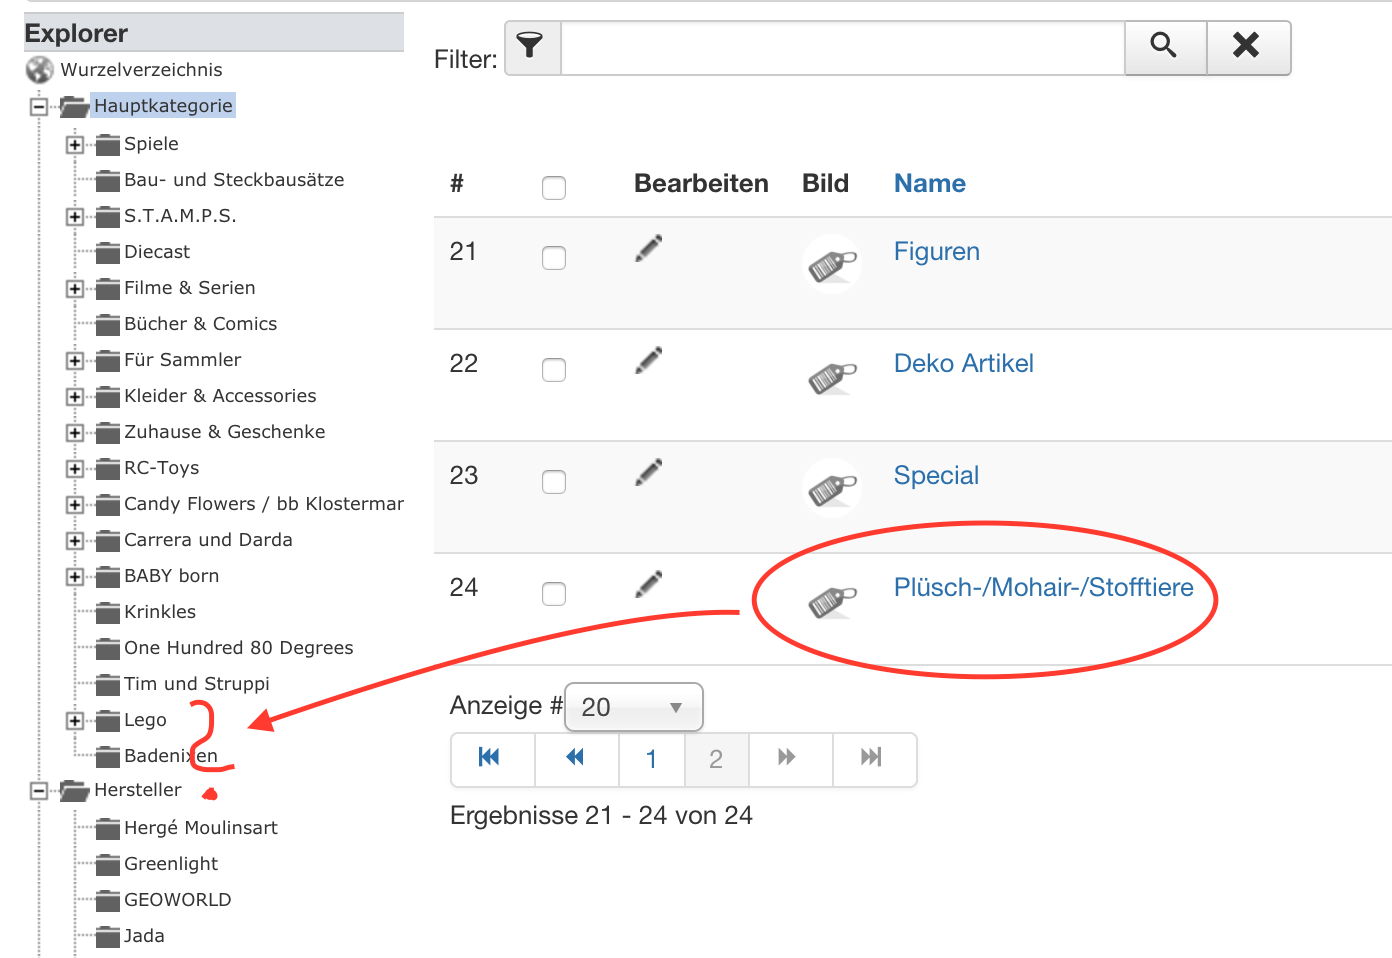
Task: Open the Plüsch-/Mohair-/Stofftiere link
Action: click(1043, 587)
